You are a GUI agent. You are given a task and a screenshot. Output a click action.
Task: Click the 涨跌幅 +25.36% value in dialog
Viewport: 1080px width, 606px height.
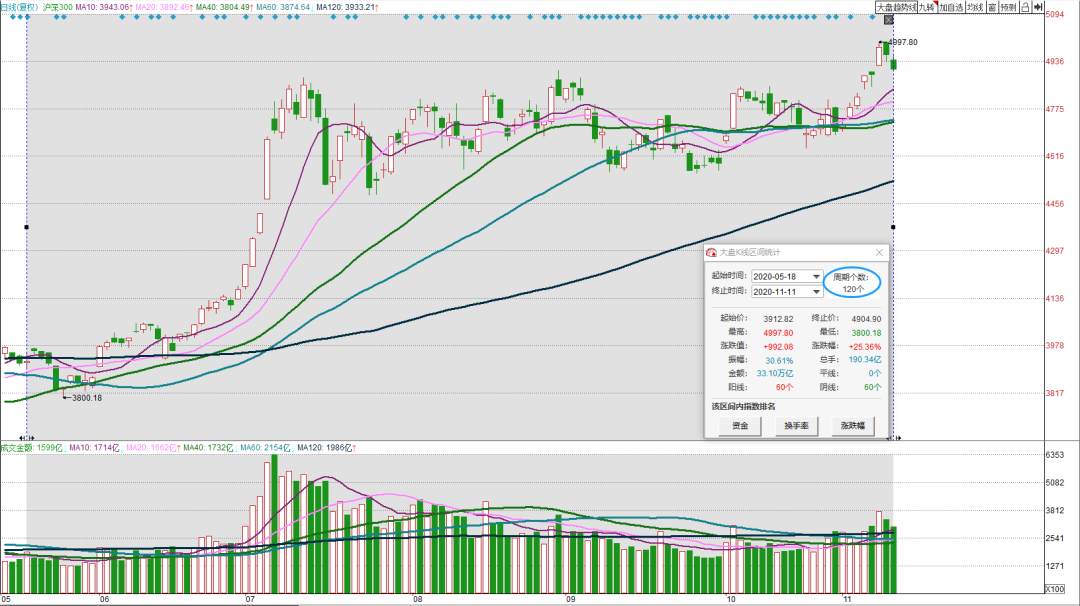tap(864, 346)
